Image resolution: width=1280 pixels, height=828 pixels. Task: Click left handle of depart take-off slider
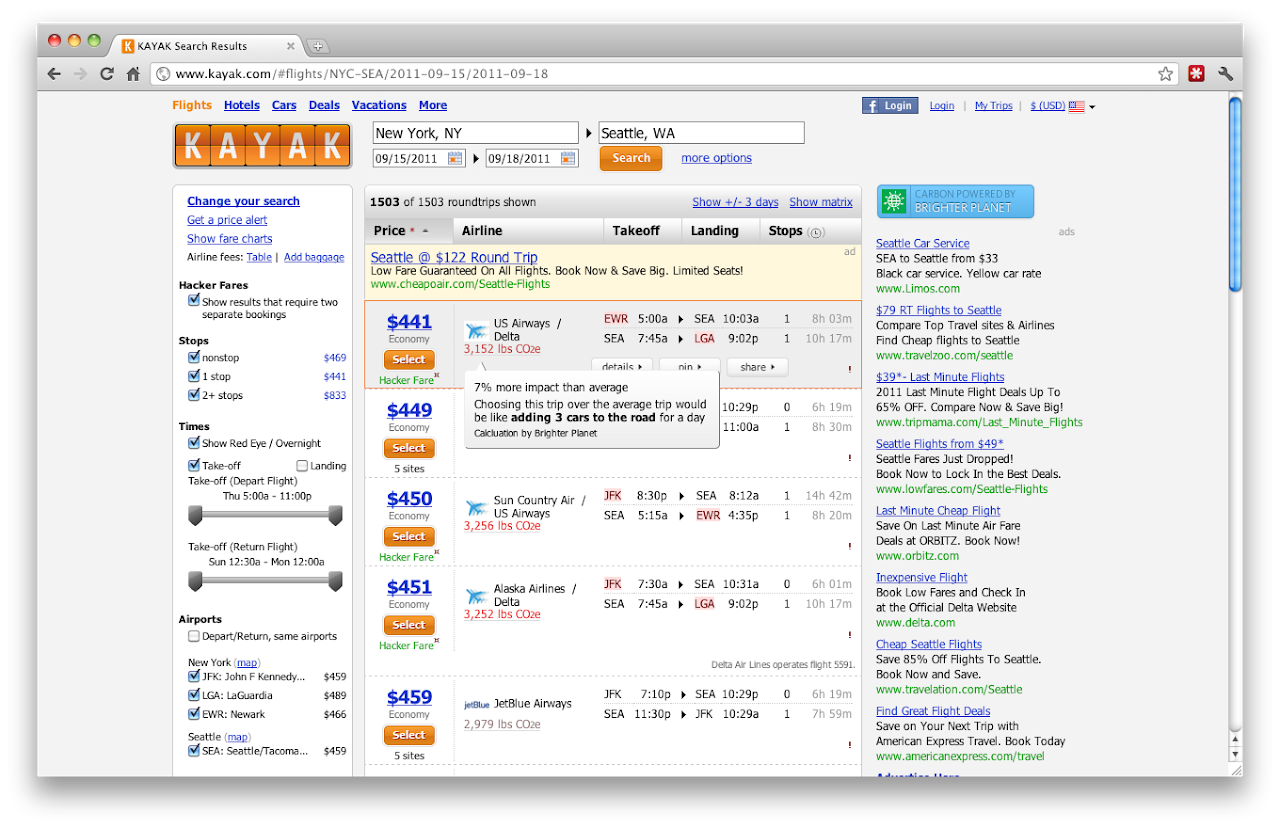(195, 515)
